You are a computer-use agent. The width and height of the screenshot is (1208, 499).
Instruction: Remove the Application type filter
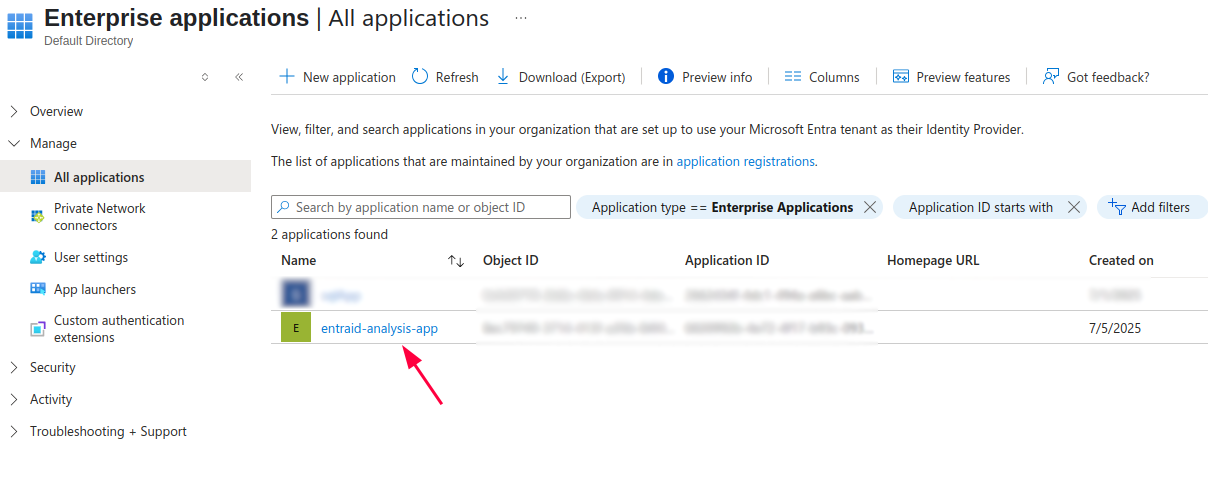click(x=869, y=207)
